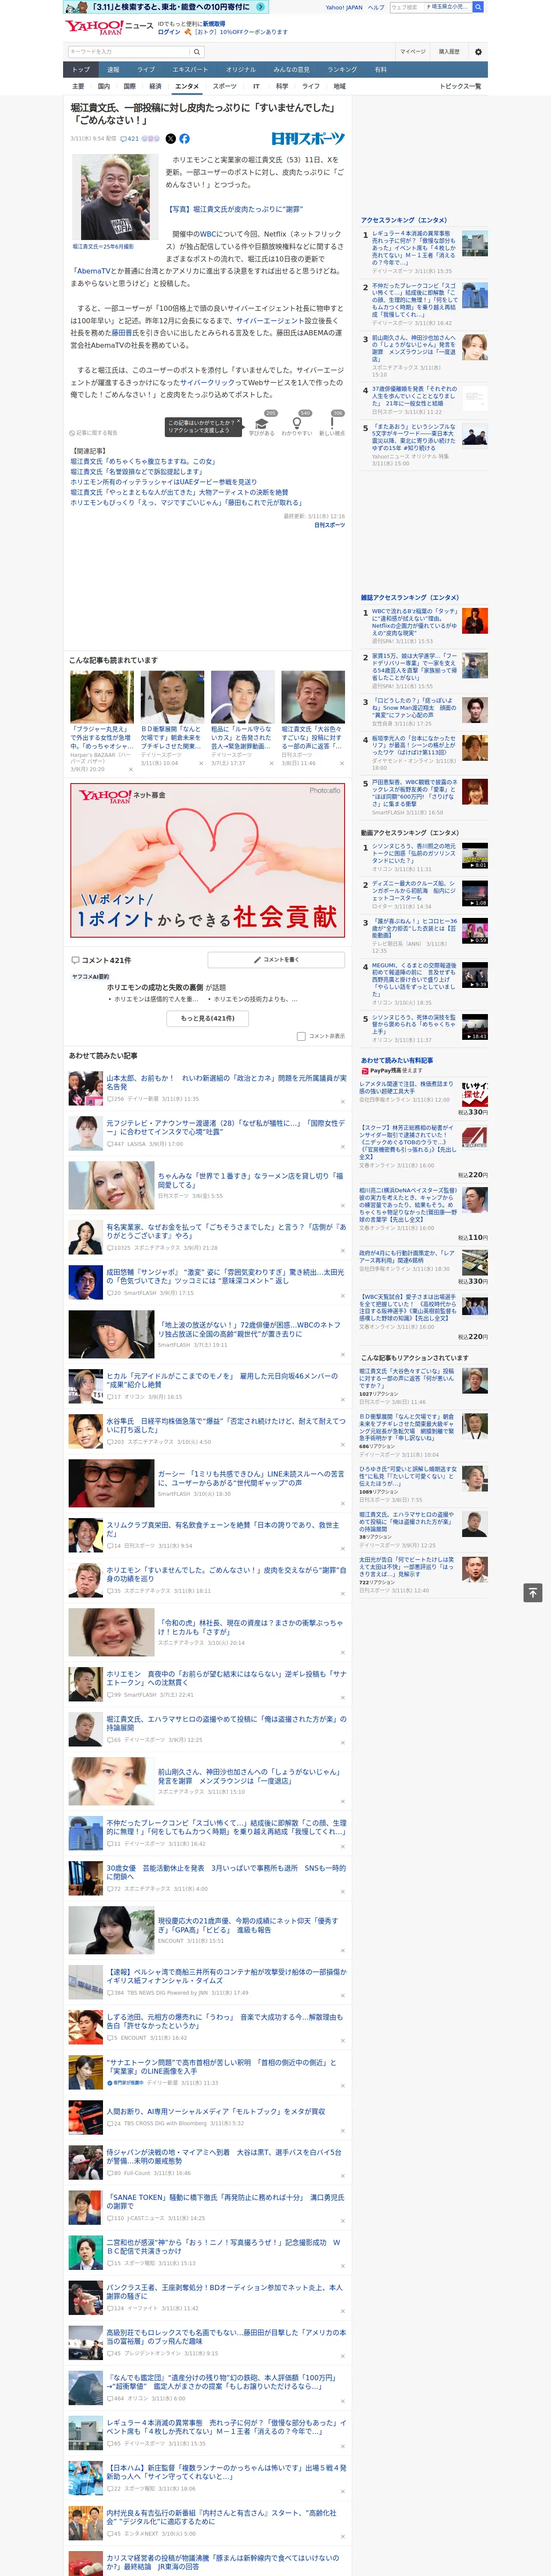The image size is (551, 2576).
Task: Open article 30歳女優 芸能活動休止を発表
Action: (226, 1871)
